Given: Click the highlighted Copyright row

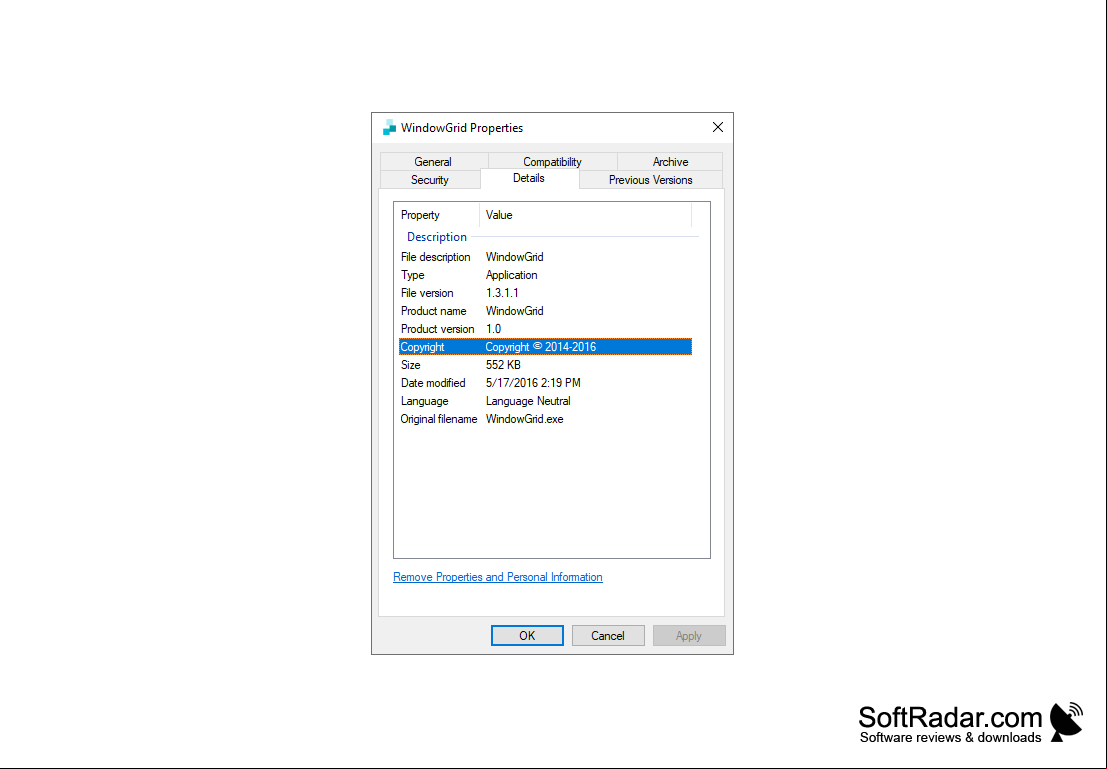Looking at the screenshot, I should [545, 347].
